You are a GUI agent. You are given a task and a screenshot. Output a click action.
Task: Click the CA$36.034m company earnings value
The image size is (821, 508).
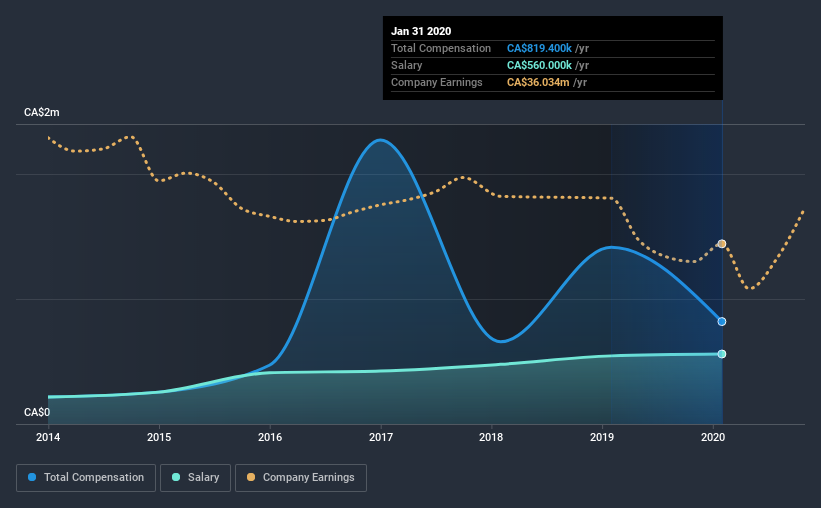coord(538,82)
